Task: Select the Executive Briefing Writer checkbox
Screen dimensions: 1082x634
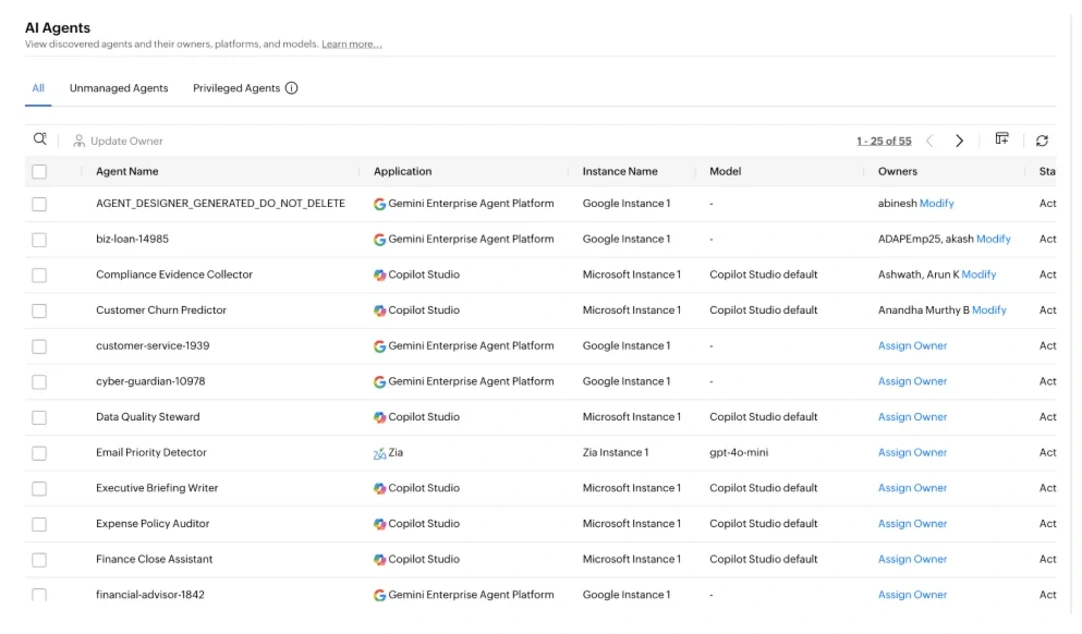Action: [39, 488]
